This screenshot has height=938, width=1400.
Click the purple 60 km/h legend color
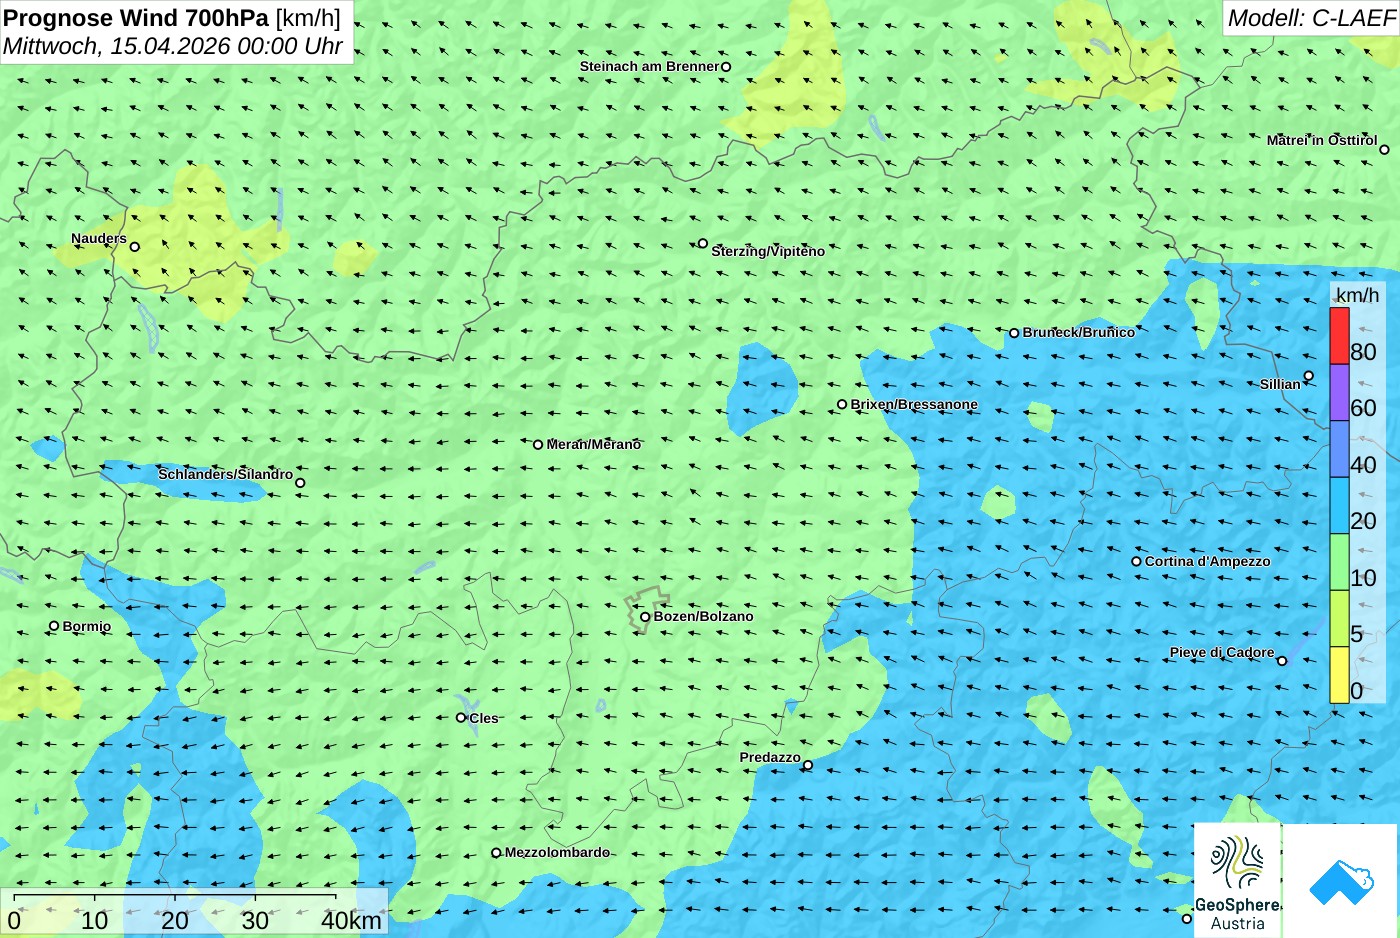(x=1339, y=392)
